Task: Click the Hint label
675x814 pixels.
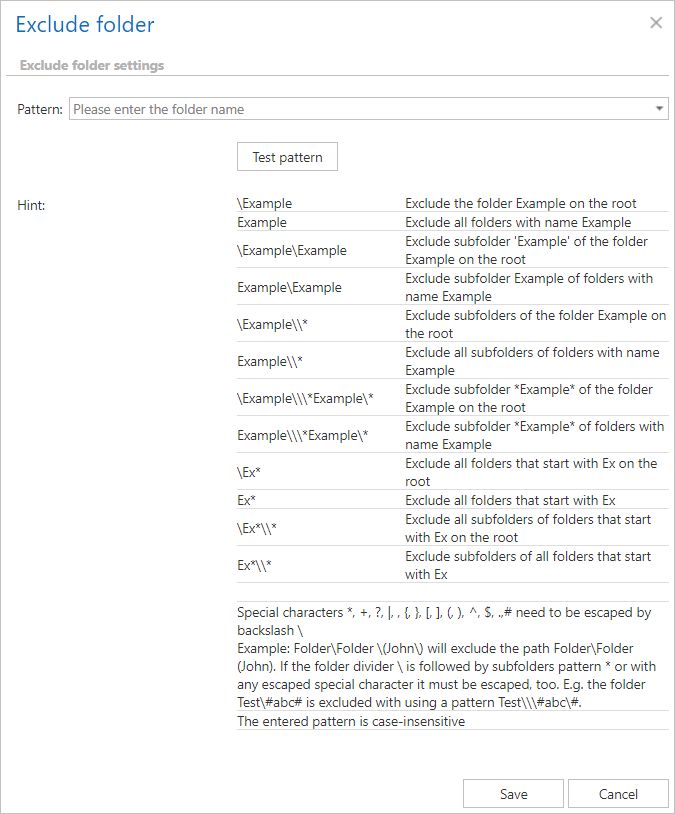Action: (x=31, y=205)
